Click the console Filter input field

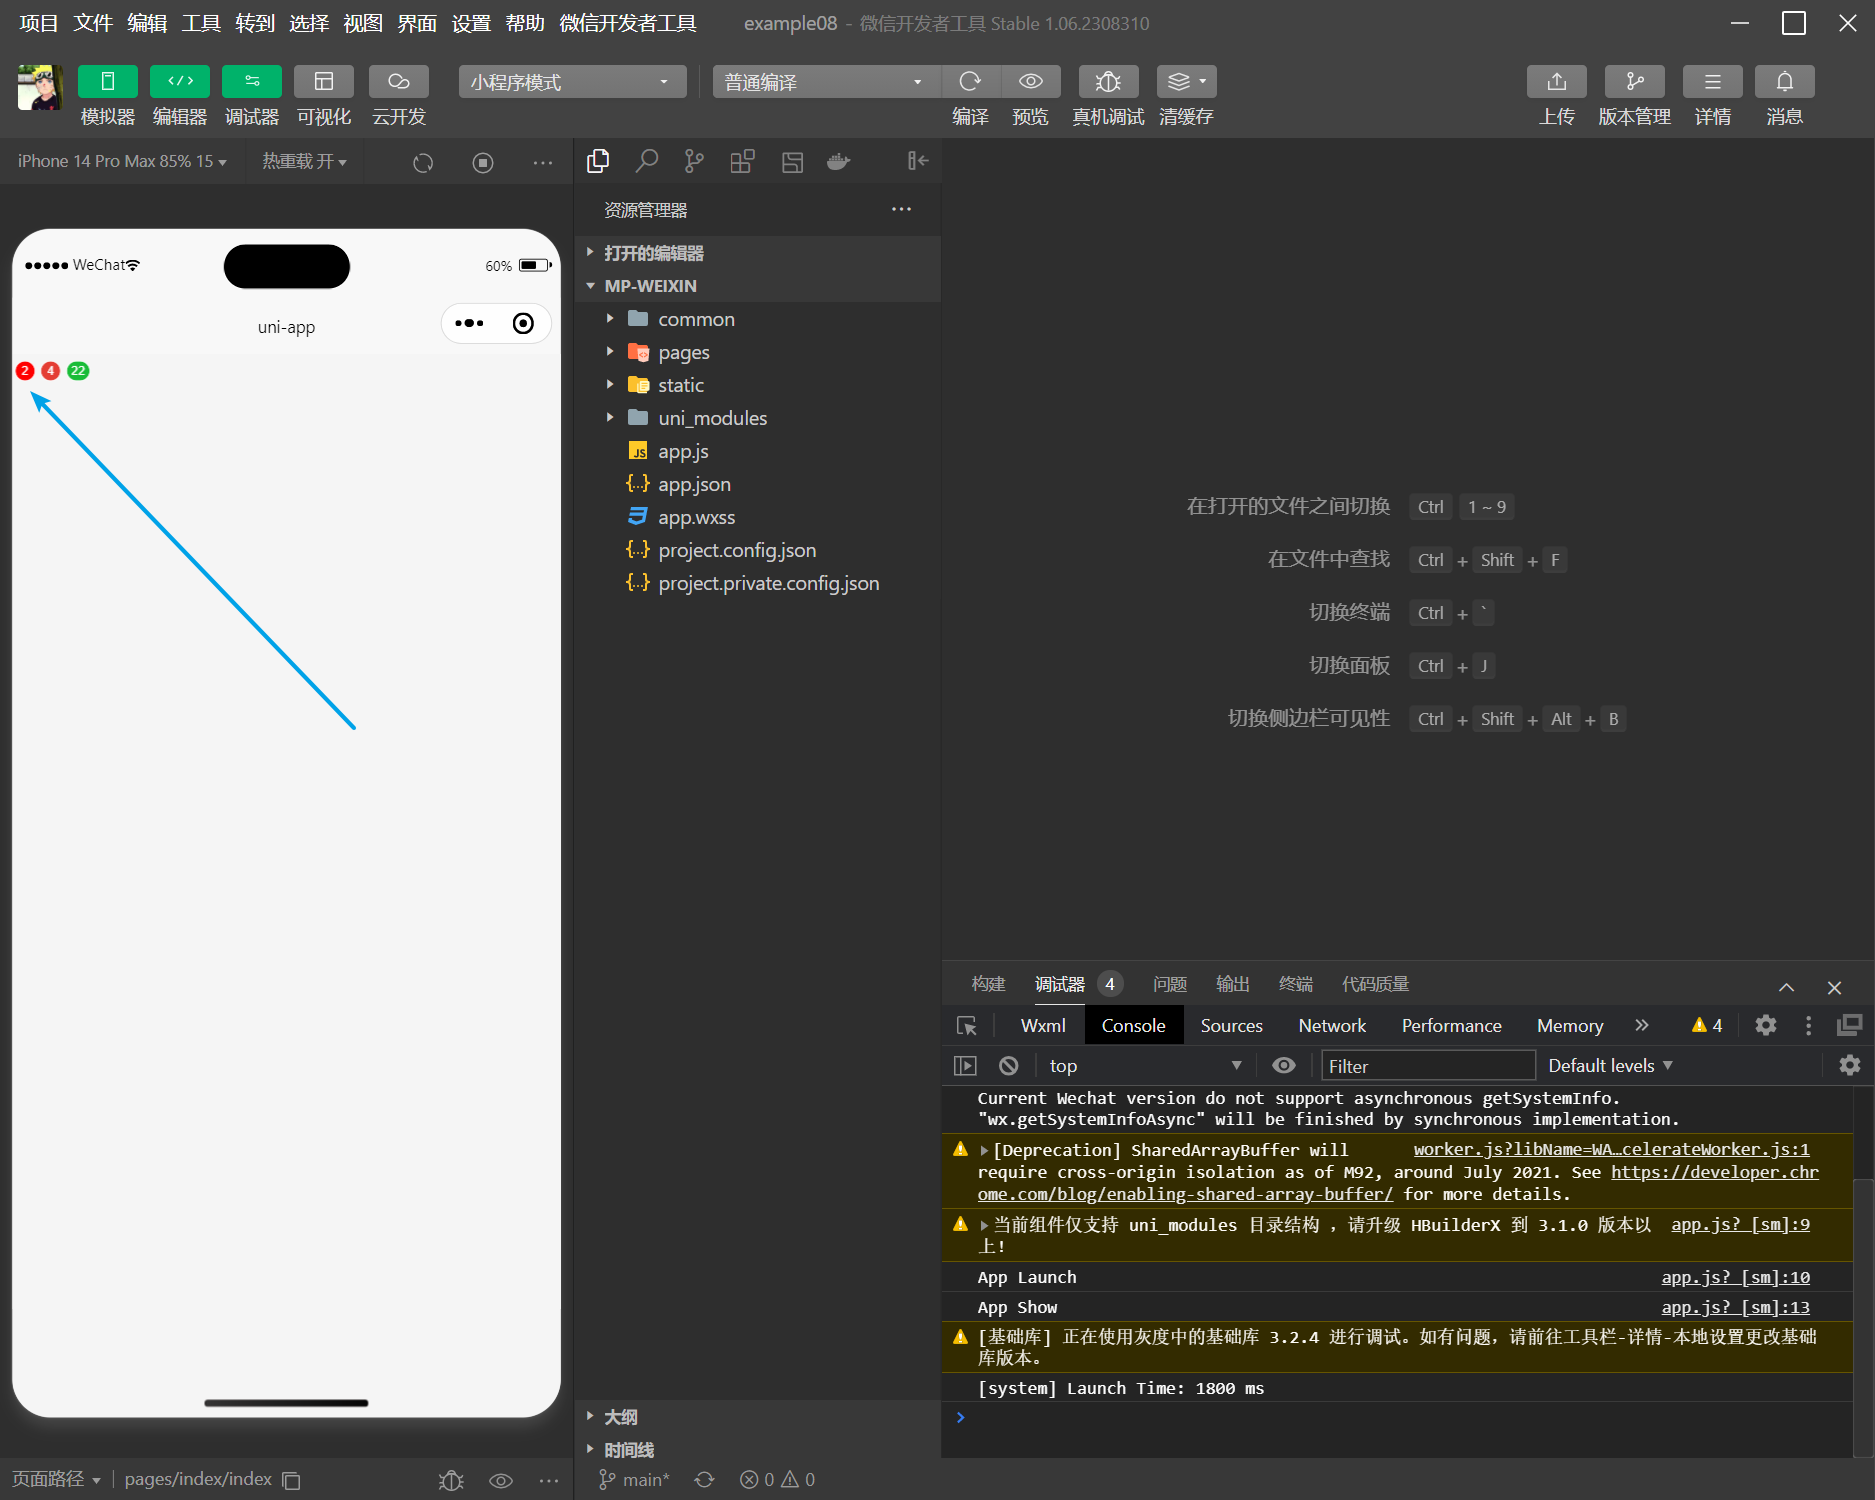pyautogui.click(x=1428, y=1066)
